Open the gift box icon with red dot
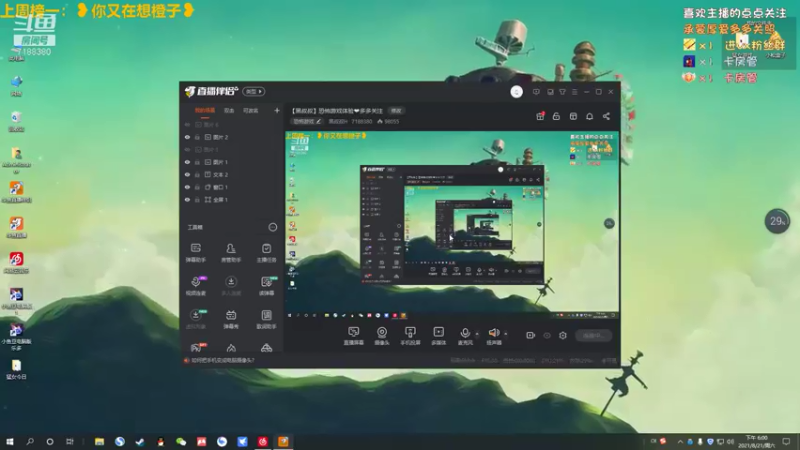Screen dimensions: 800x450 point(540,116)
